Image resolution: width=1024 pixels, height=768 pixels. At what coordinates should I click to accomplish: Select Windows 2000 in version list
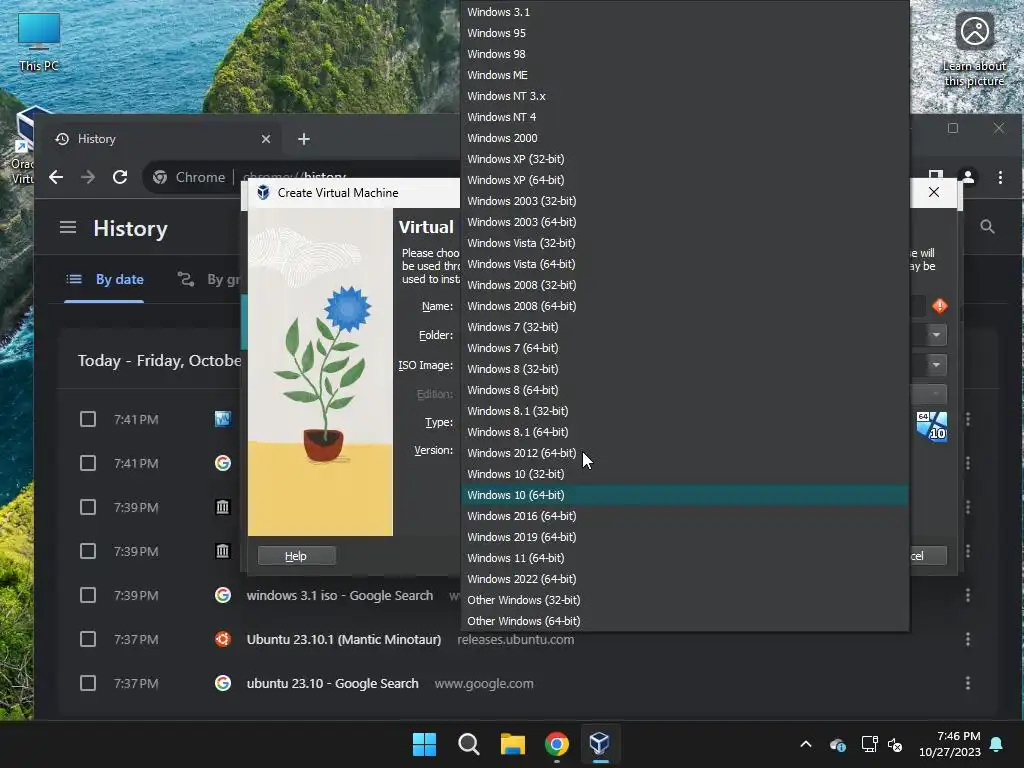[x=684, y=138]
